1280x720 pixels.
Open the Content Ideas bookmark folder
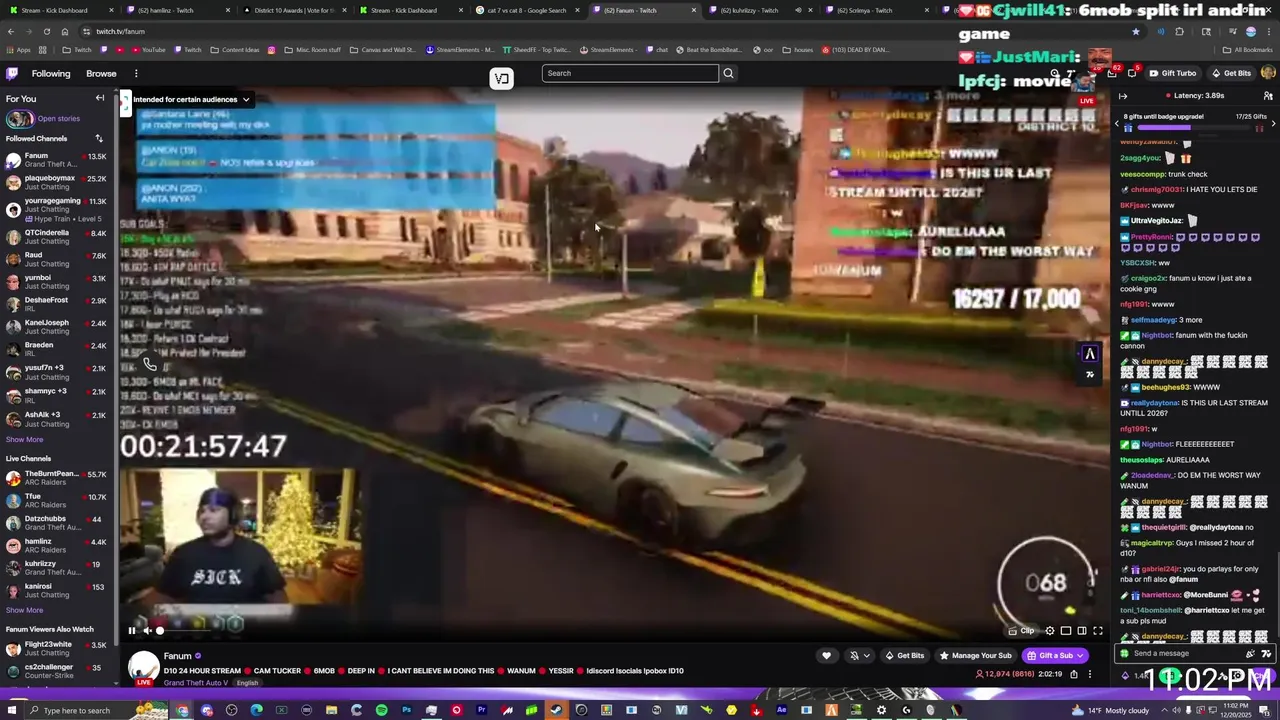235,50
